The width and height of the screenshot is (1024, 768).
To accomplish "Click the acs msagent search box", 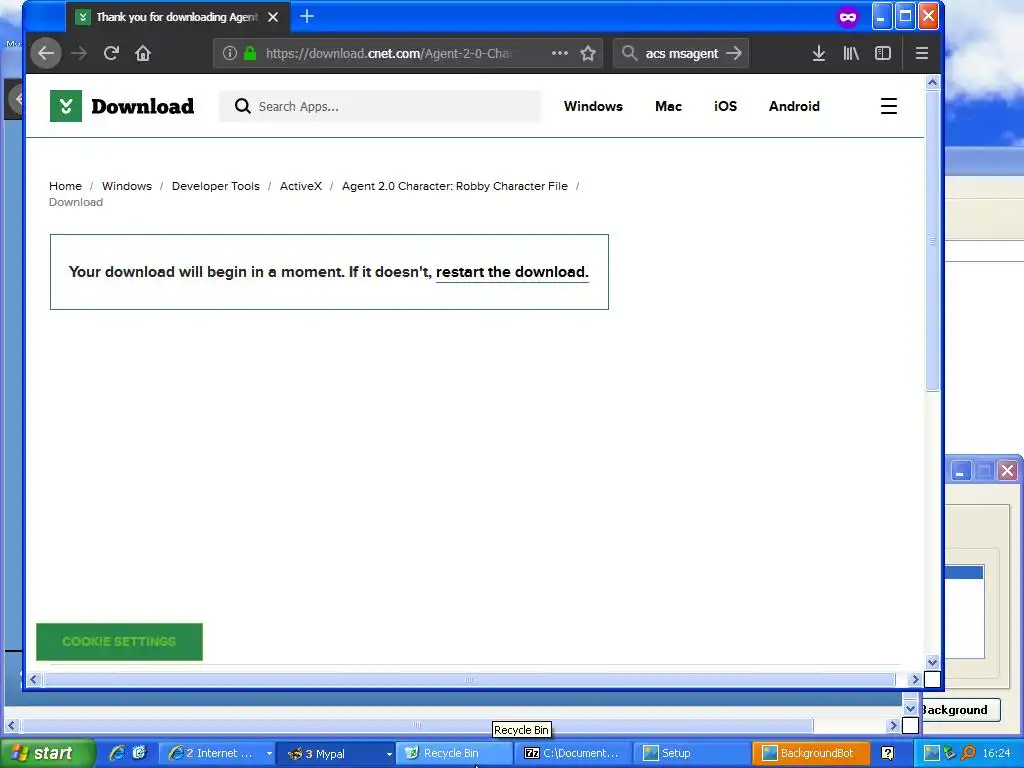I will pos(681,53).
